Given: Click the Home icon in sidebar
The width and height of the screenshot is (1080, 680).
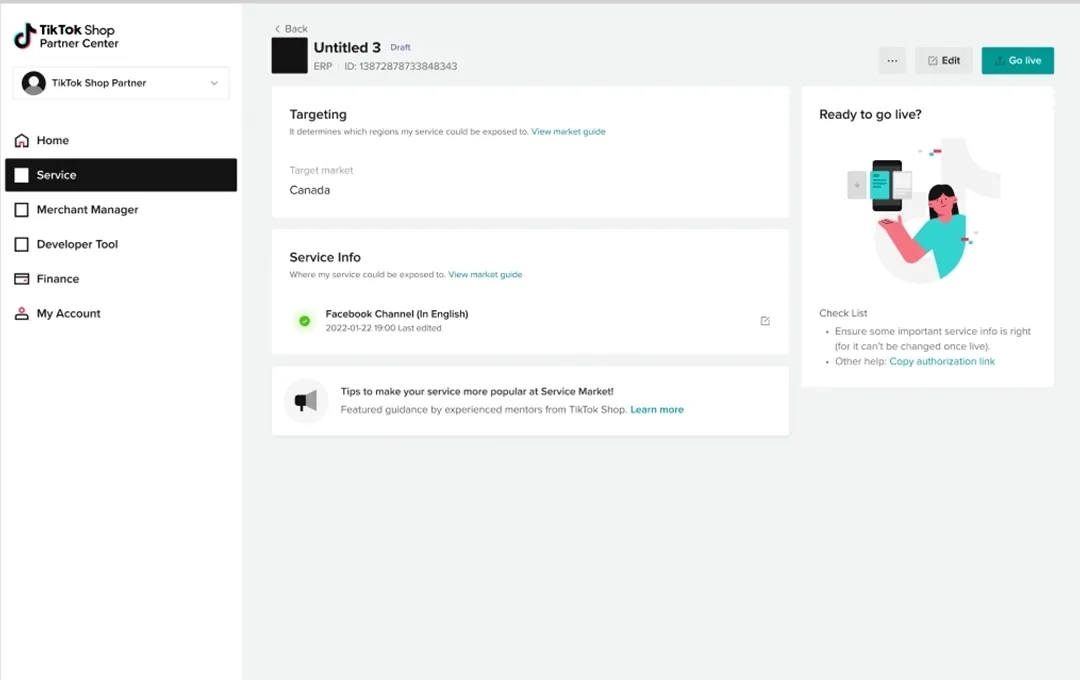Looking at the screenshot, I should [22, 141].
